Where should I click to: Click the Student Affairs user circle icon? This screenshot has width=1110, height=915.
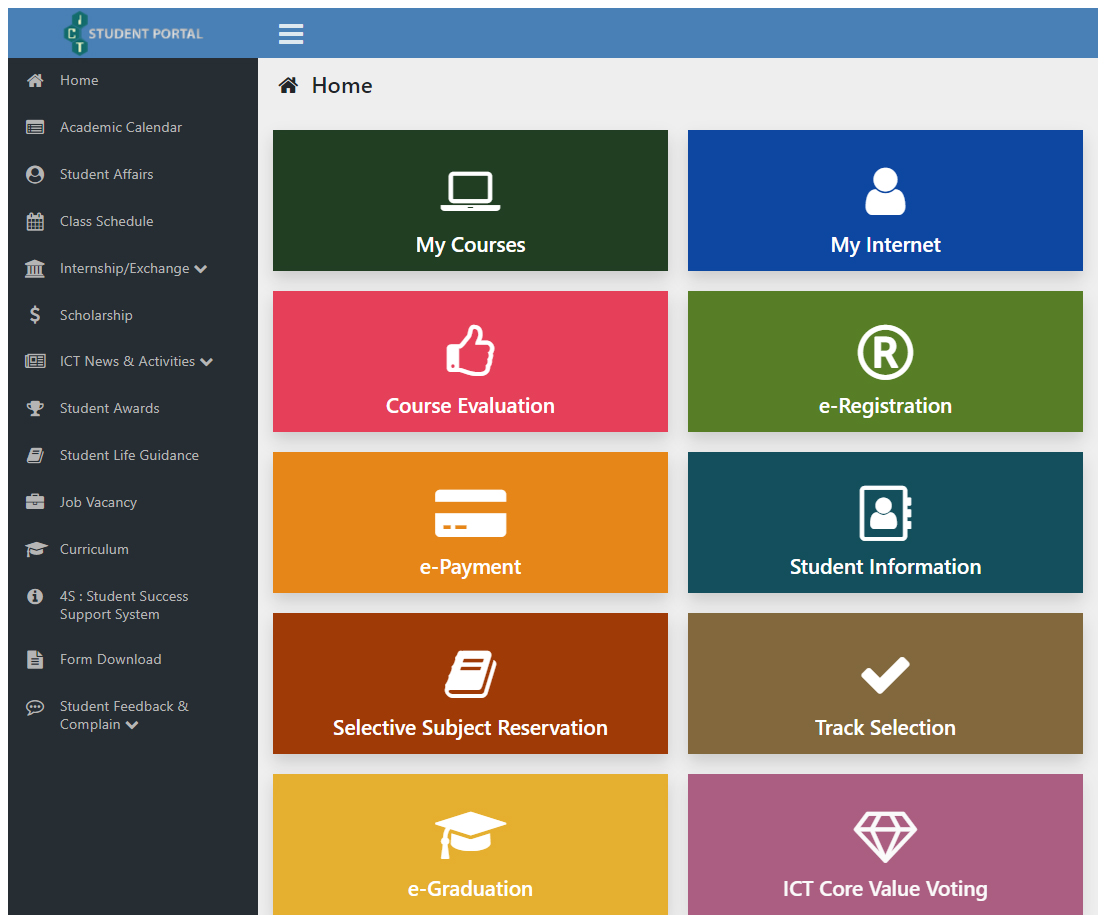(x=35, y=174)
